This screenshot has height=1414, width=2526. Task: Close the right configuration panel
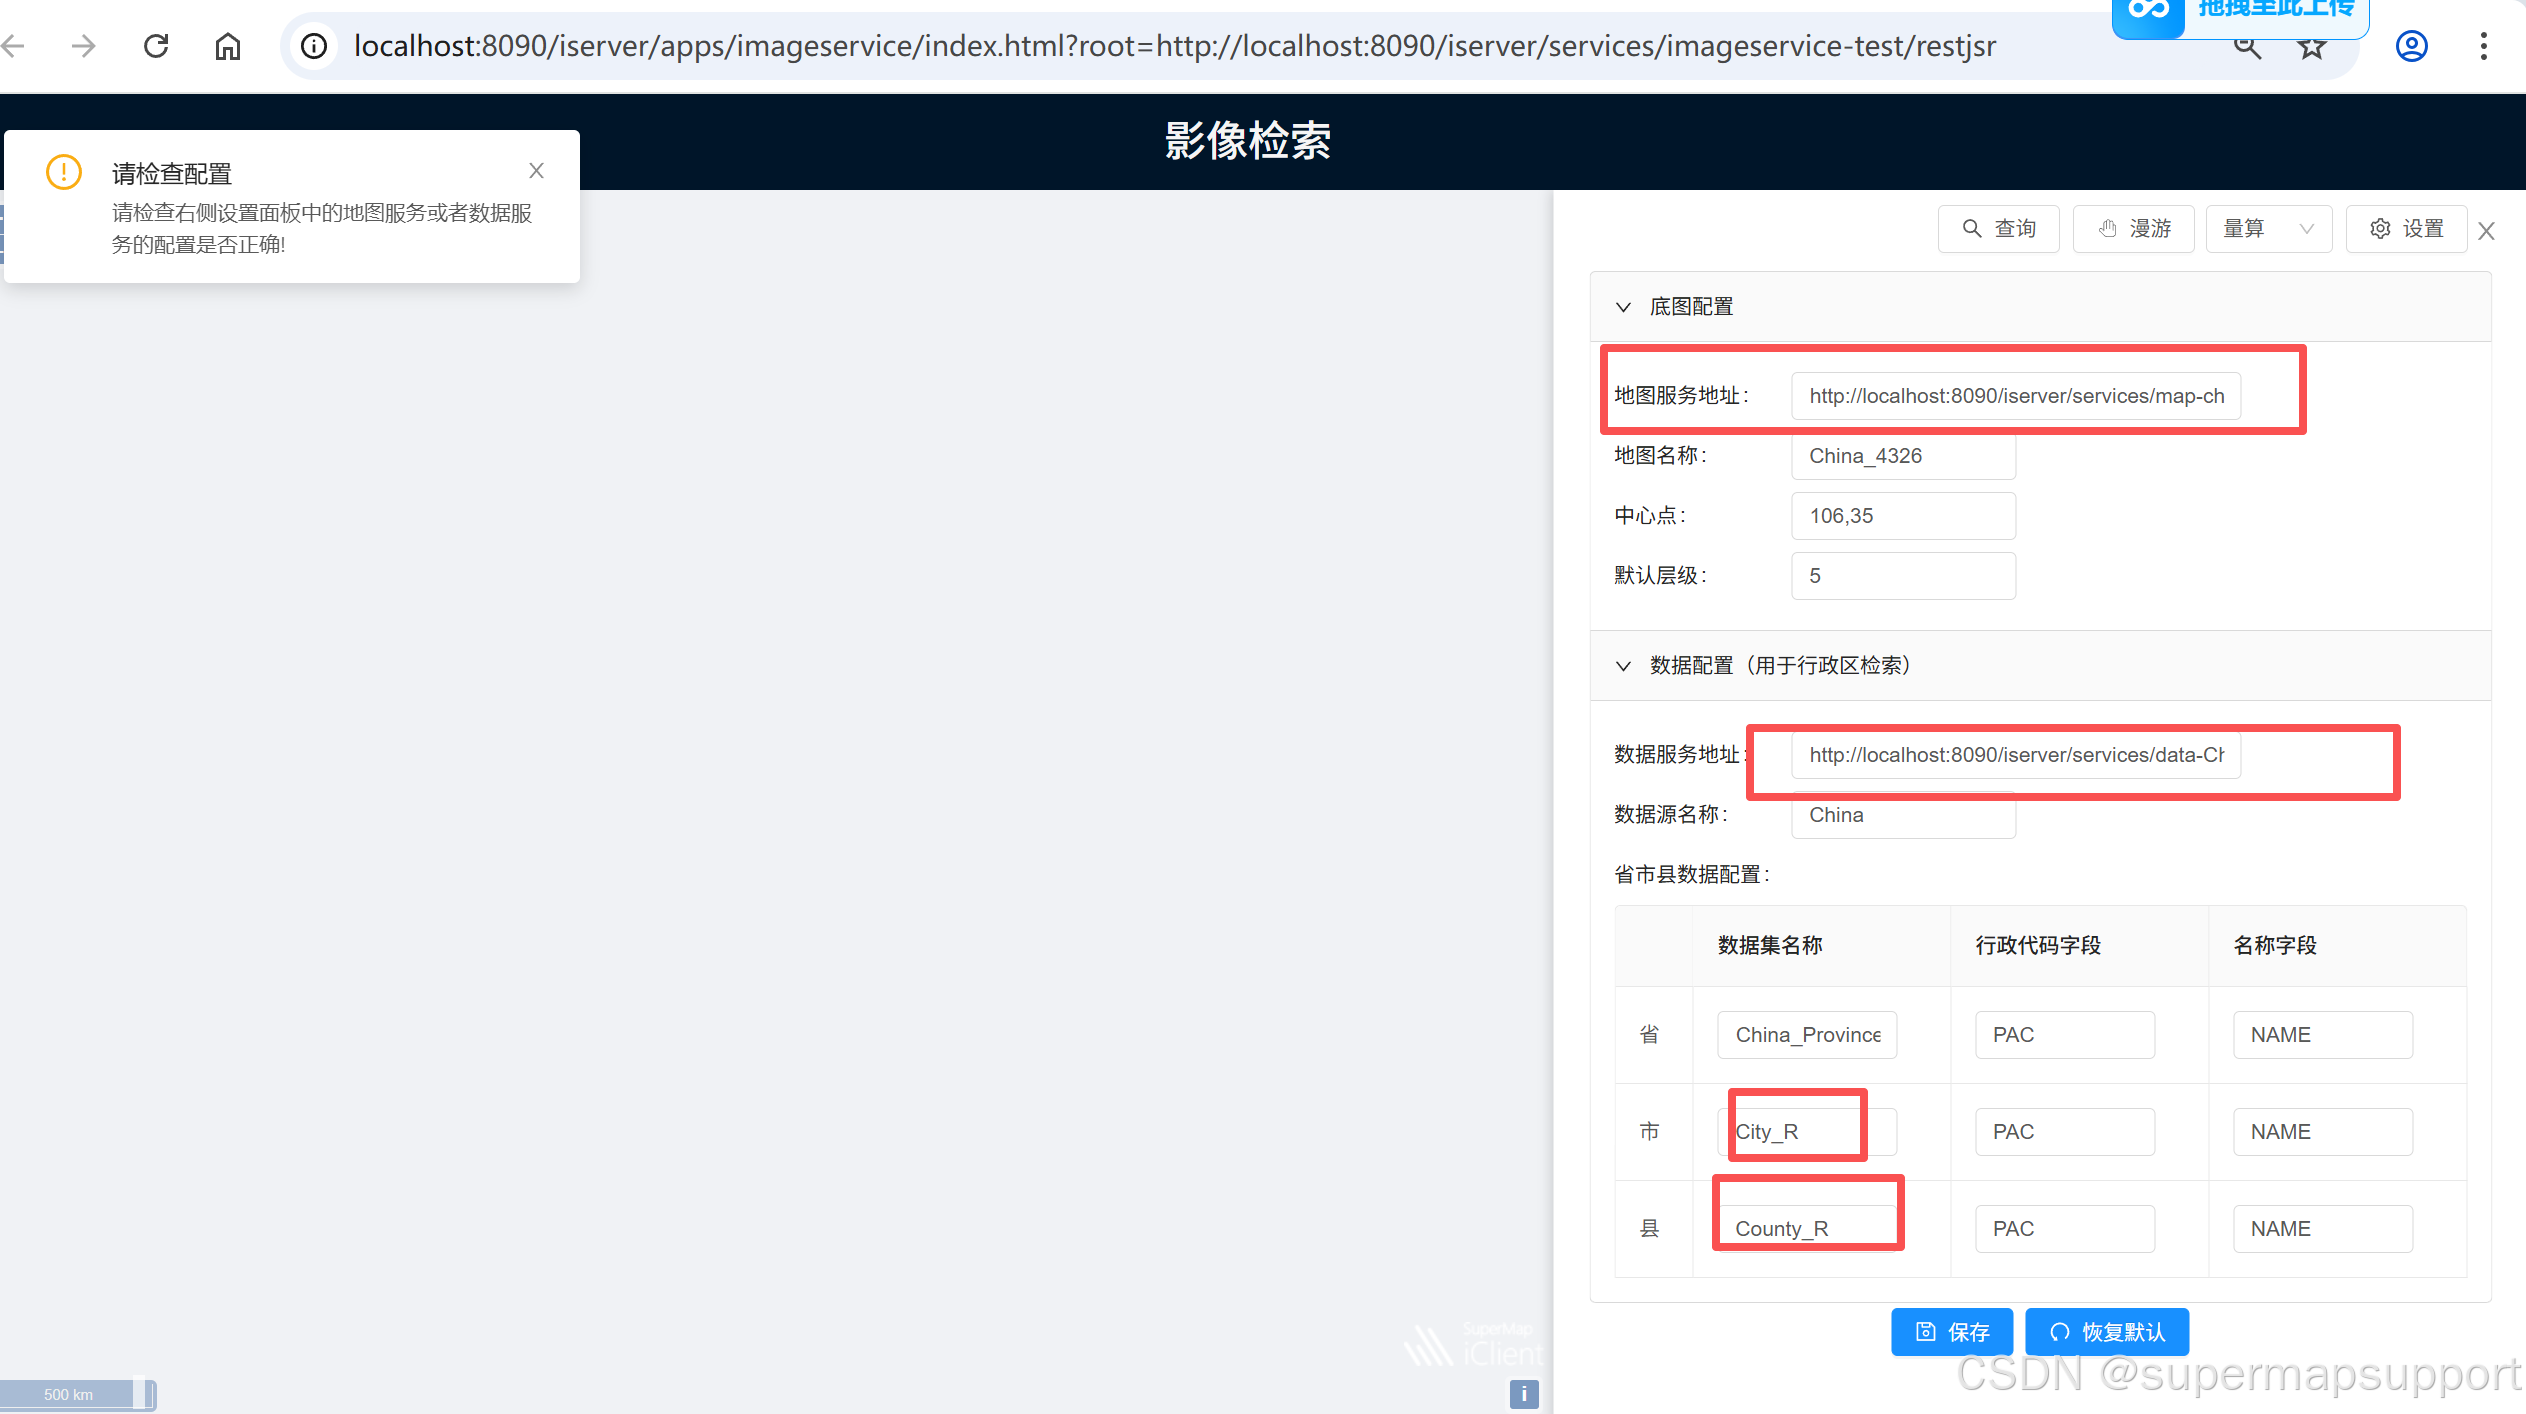pos(2487,231)
